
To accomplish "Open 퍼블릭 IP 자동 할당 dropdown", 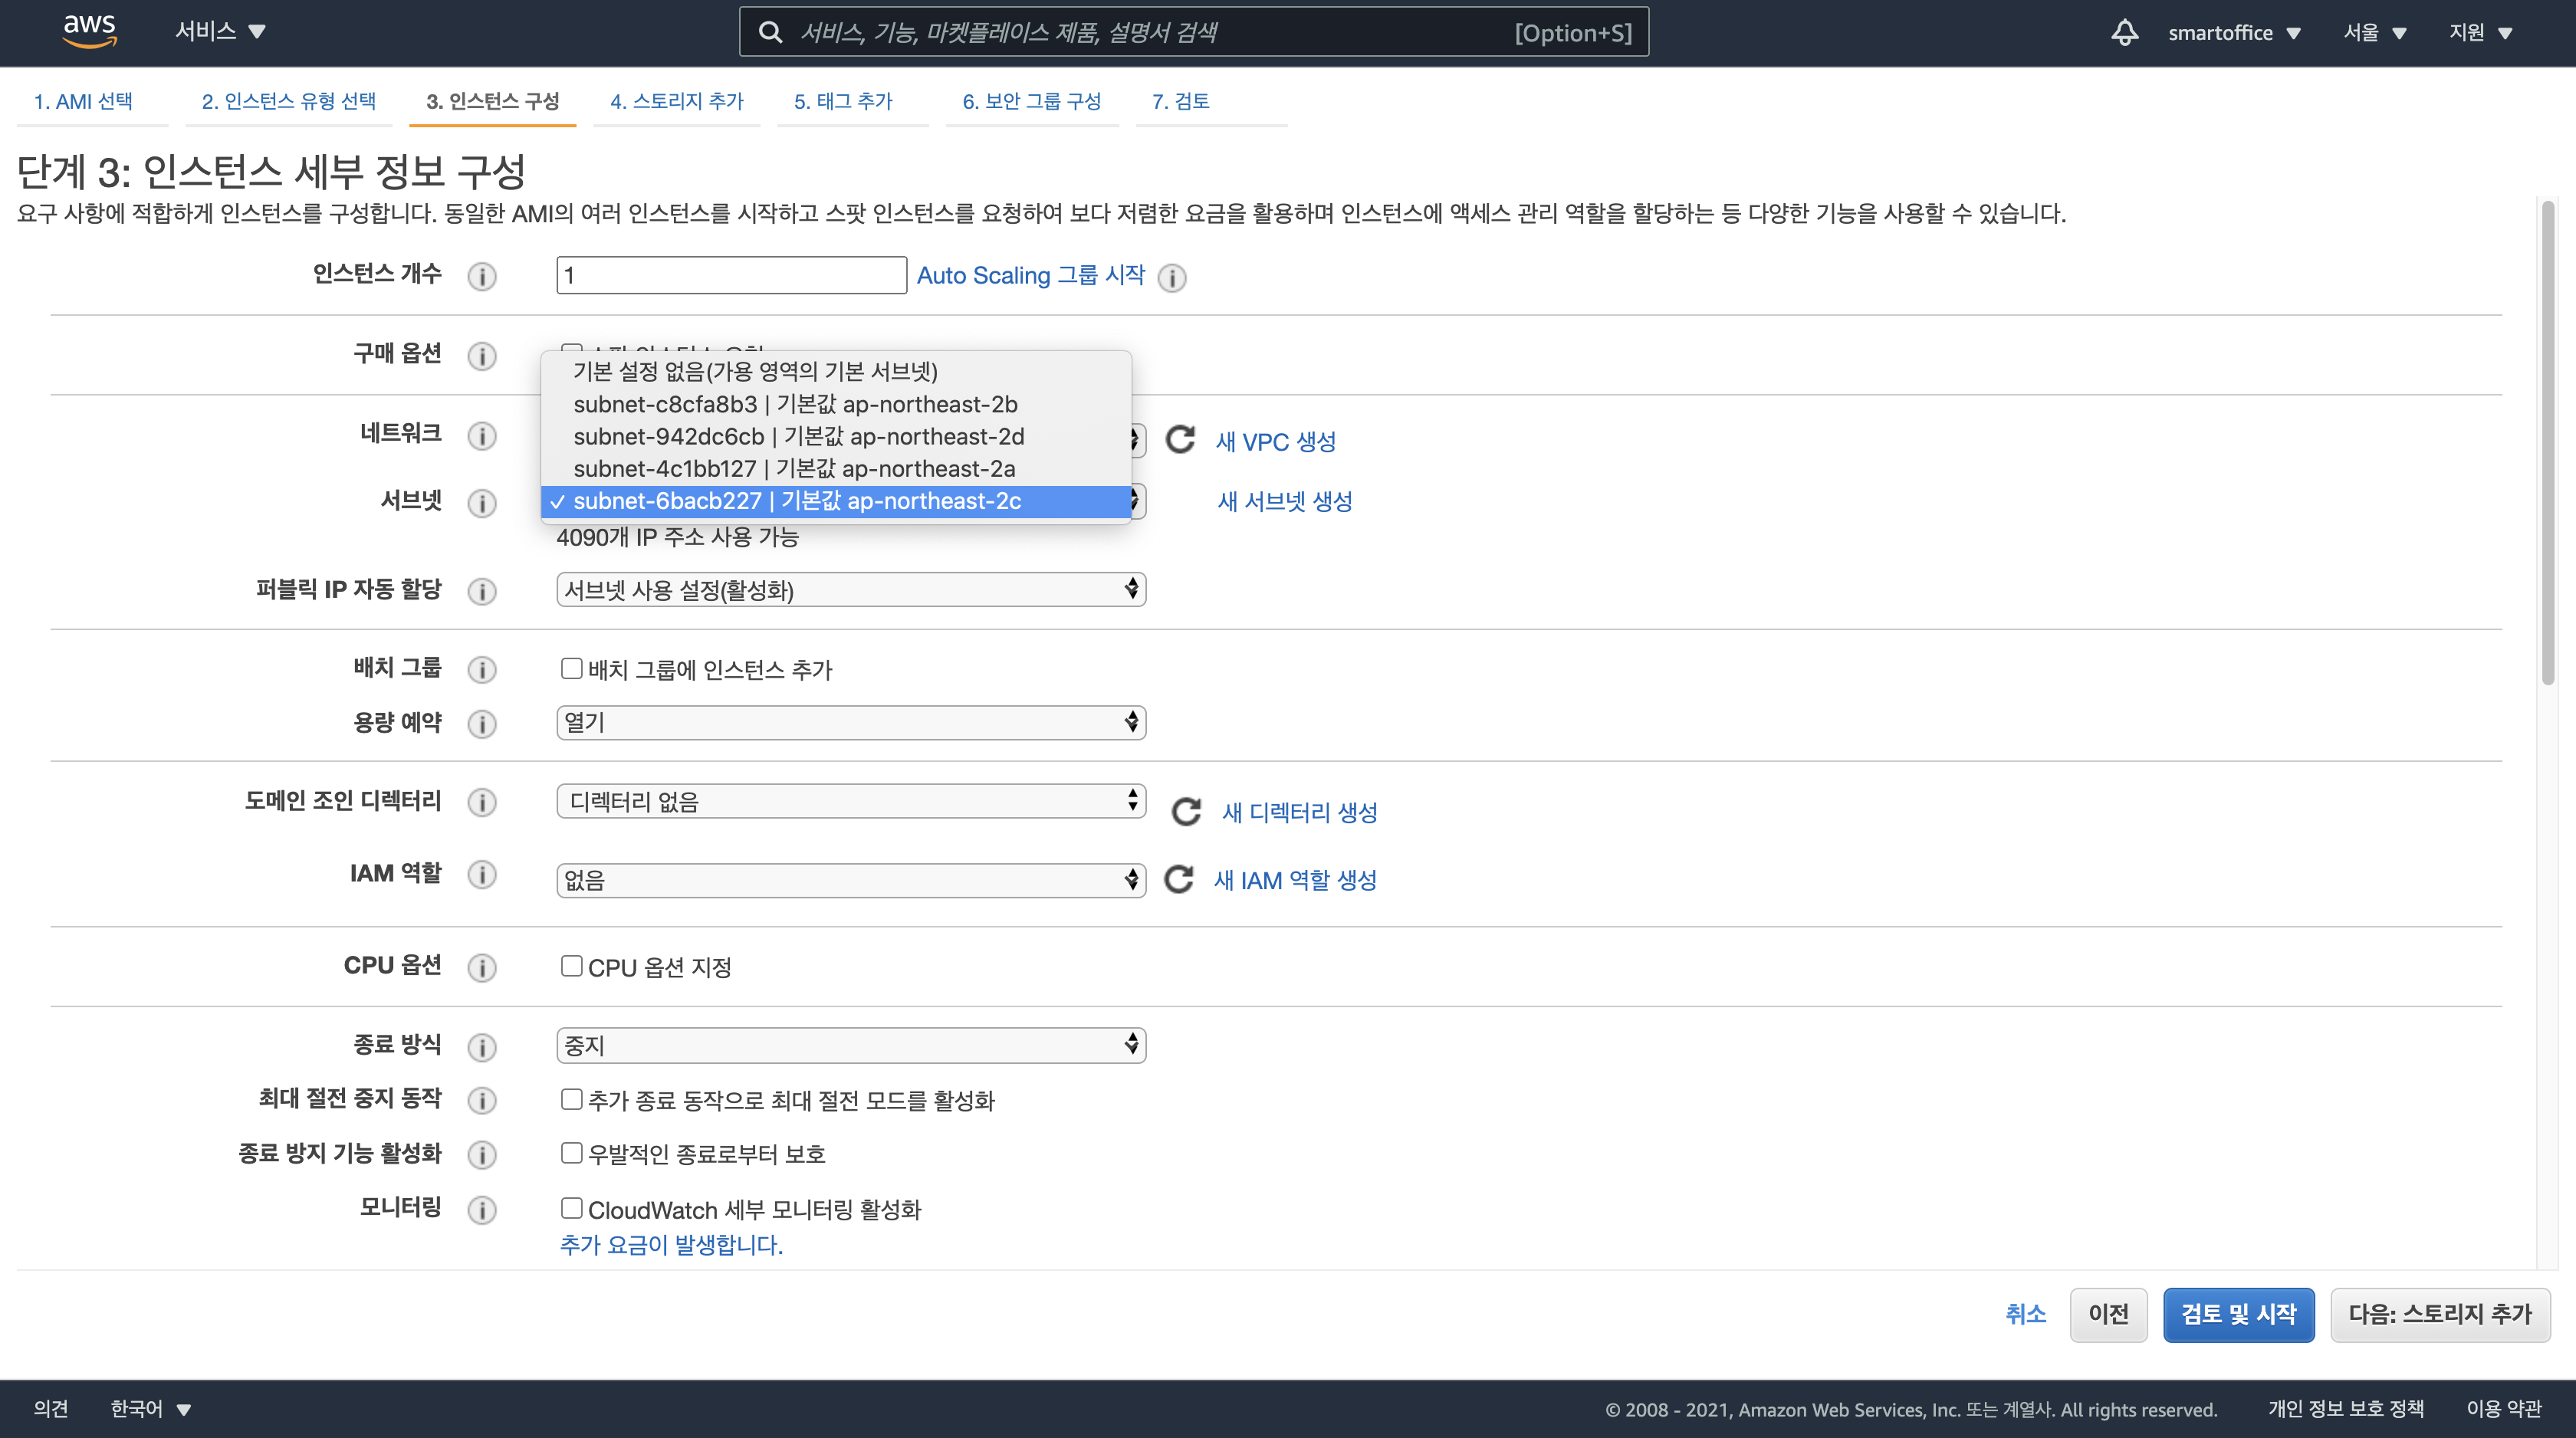I will point(850,590).
